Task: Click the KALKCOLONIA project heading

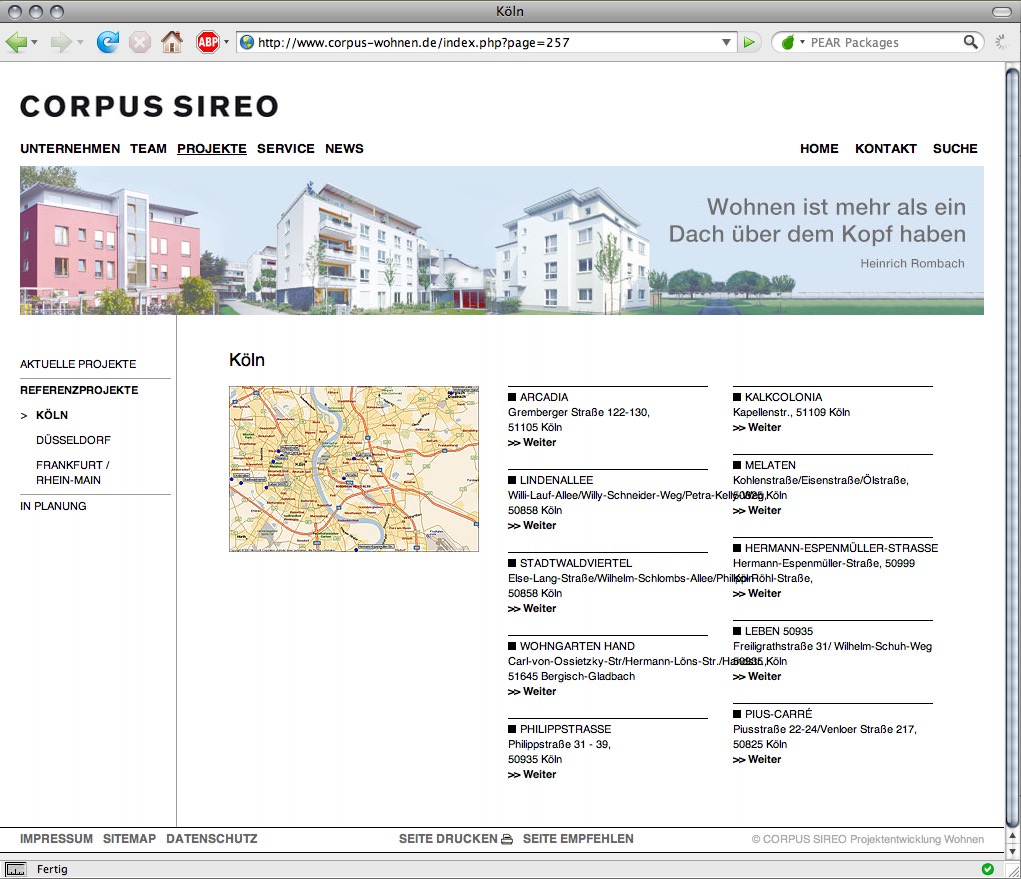Action: [x=783, y=397]
